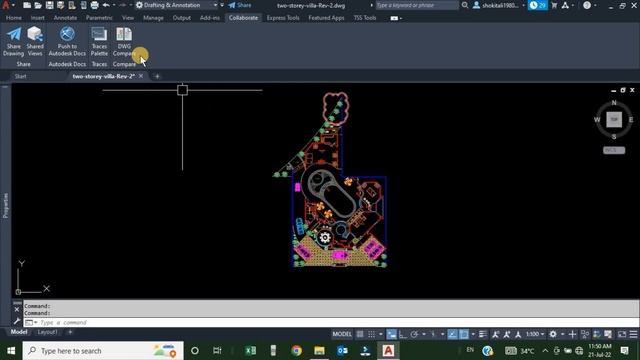Viewport: 640px width, 360px height.
Task: Click the keyword search box
Action: tap(417, 5)
